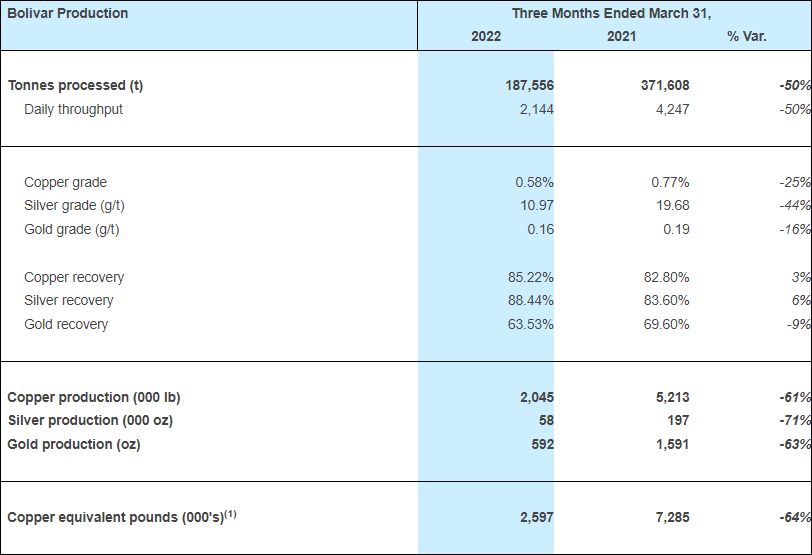812x555 pixels.
Task: Click the 85.22% copper recovery value
Action: tap(531, 278)
